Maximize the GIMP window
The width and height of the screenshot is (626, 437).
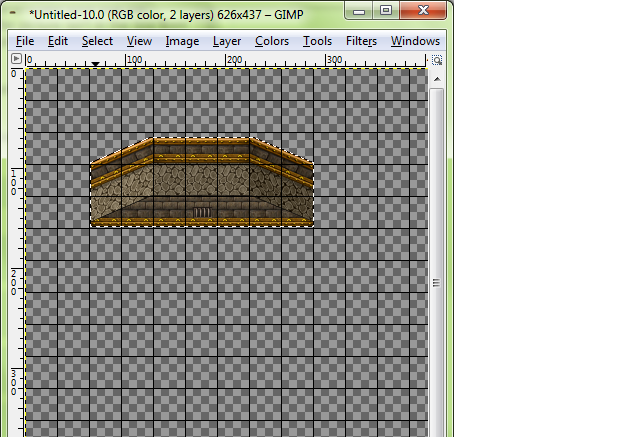386,11
